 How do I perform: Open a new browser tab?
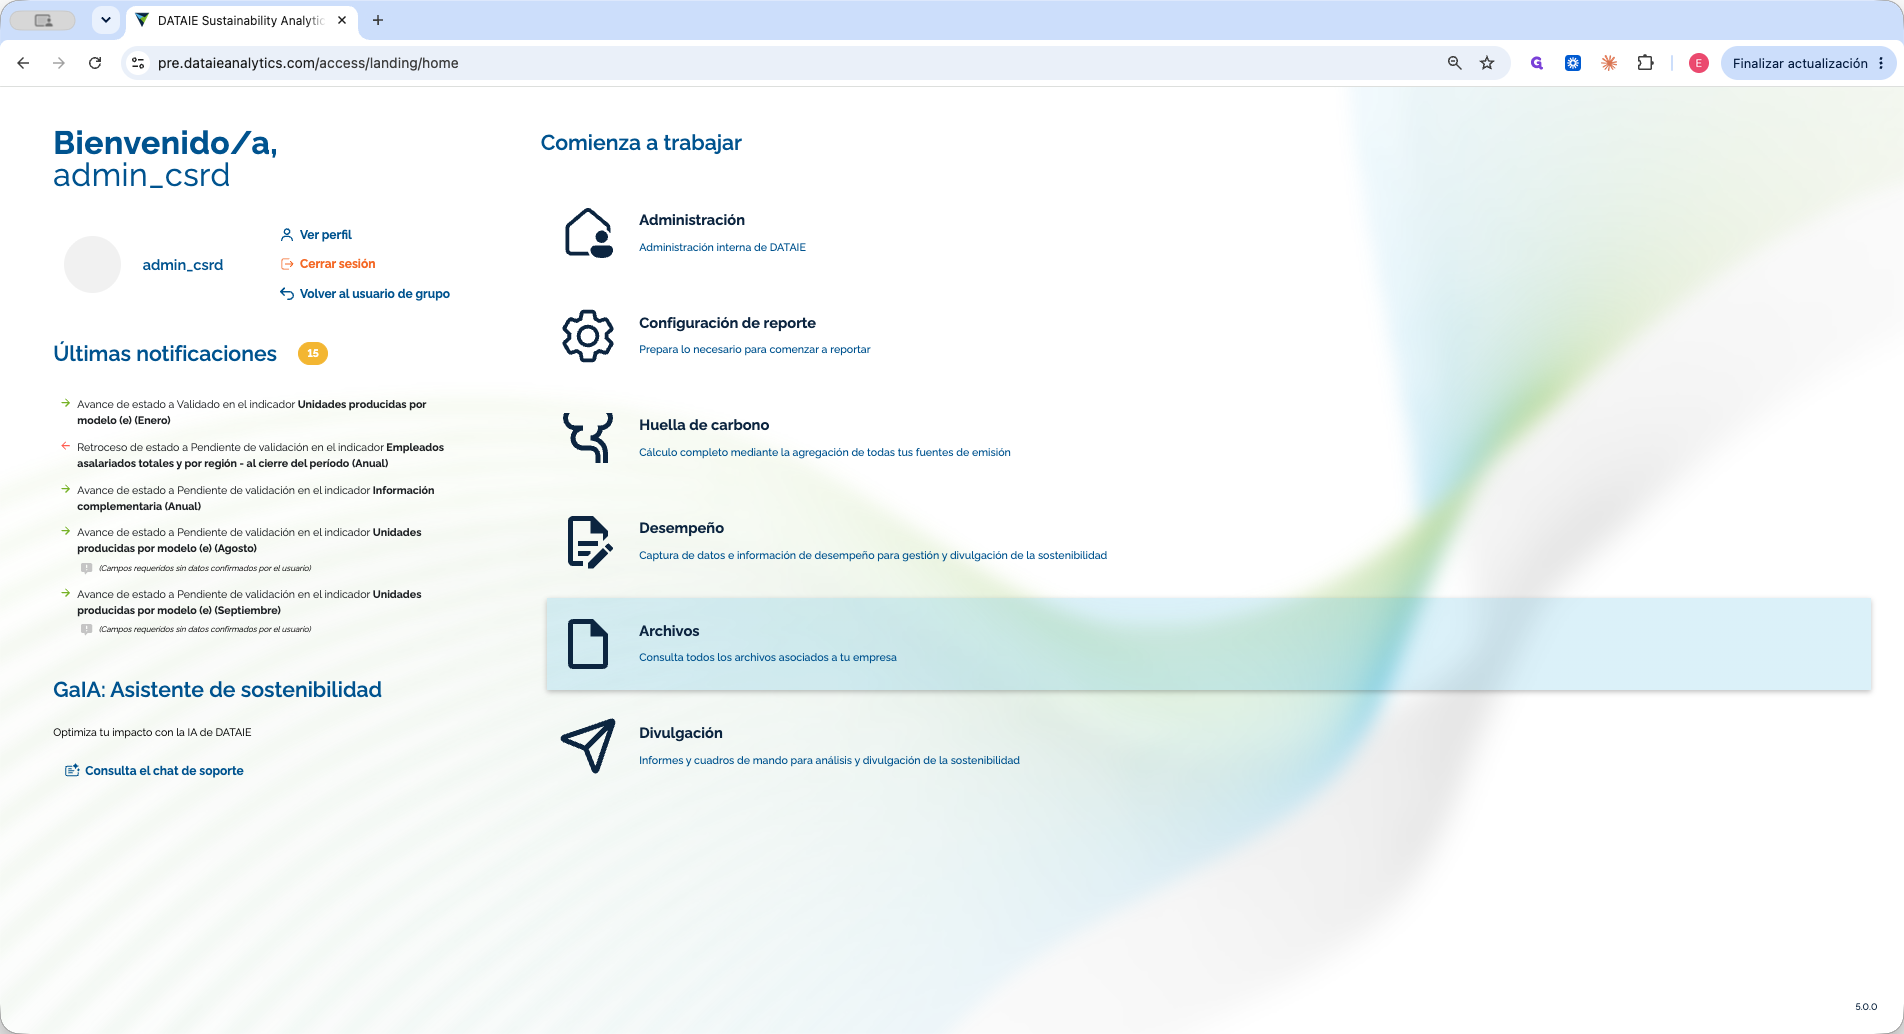378,20
